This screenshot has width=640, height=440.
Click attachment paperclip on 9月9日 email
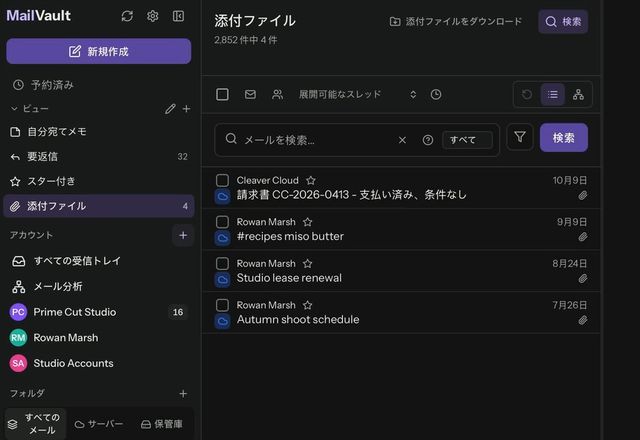pos(583,237)
